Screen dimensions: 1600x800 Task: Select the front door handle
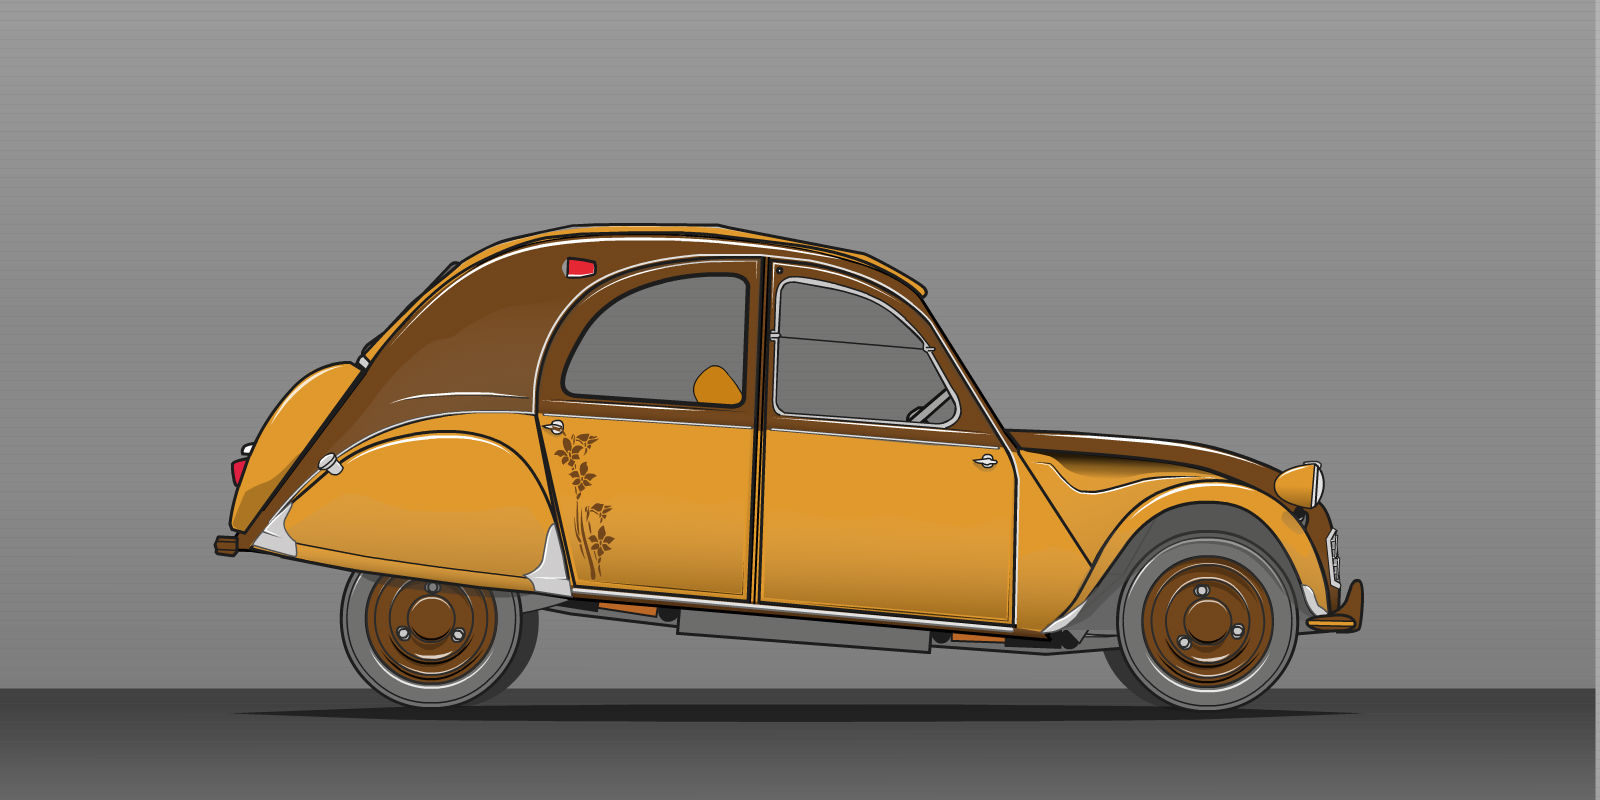(985, 461)
